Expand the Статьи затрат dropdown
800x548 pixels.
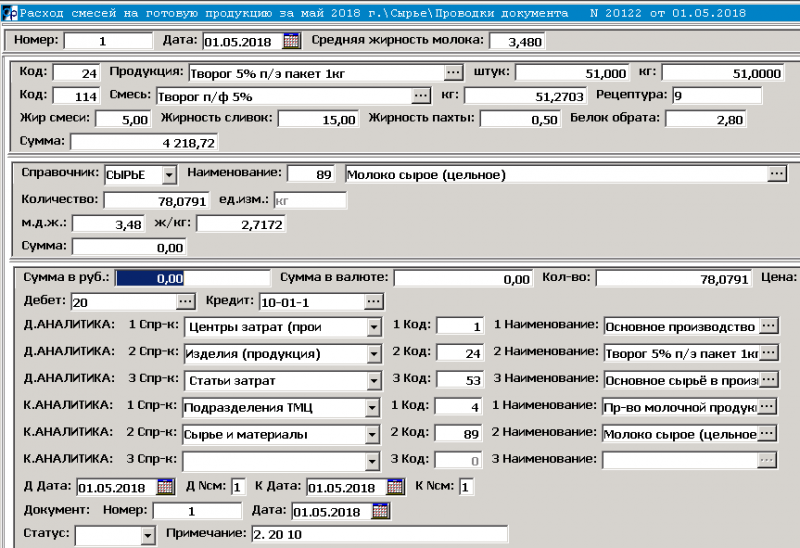click(374, 381)
